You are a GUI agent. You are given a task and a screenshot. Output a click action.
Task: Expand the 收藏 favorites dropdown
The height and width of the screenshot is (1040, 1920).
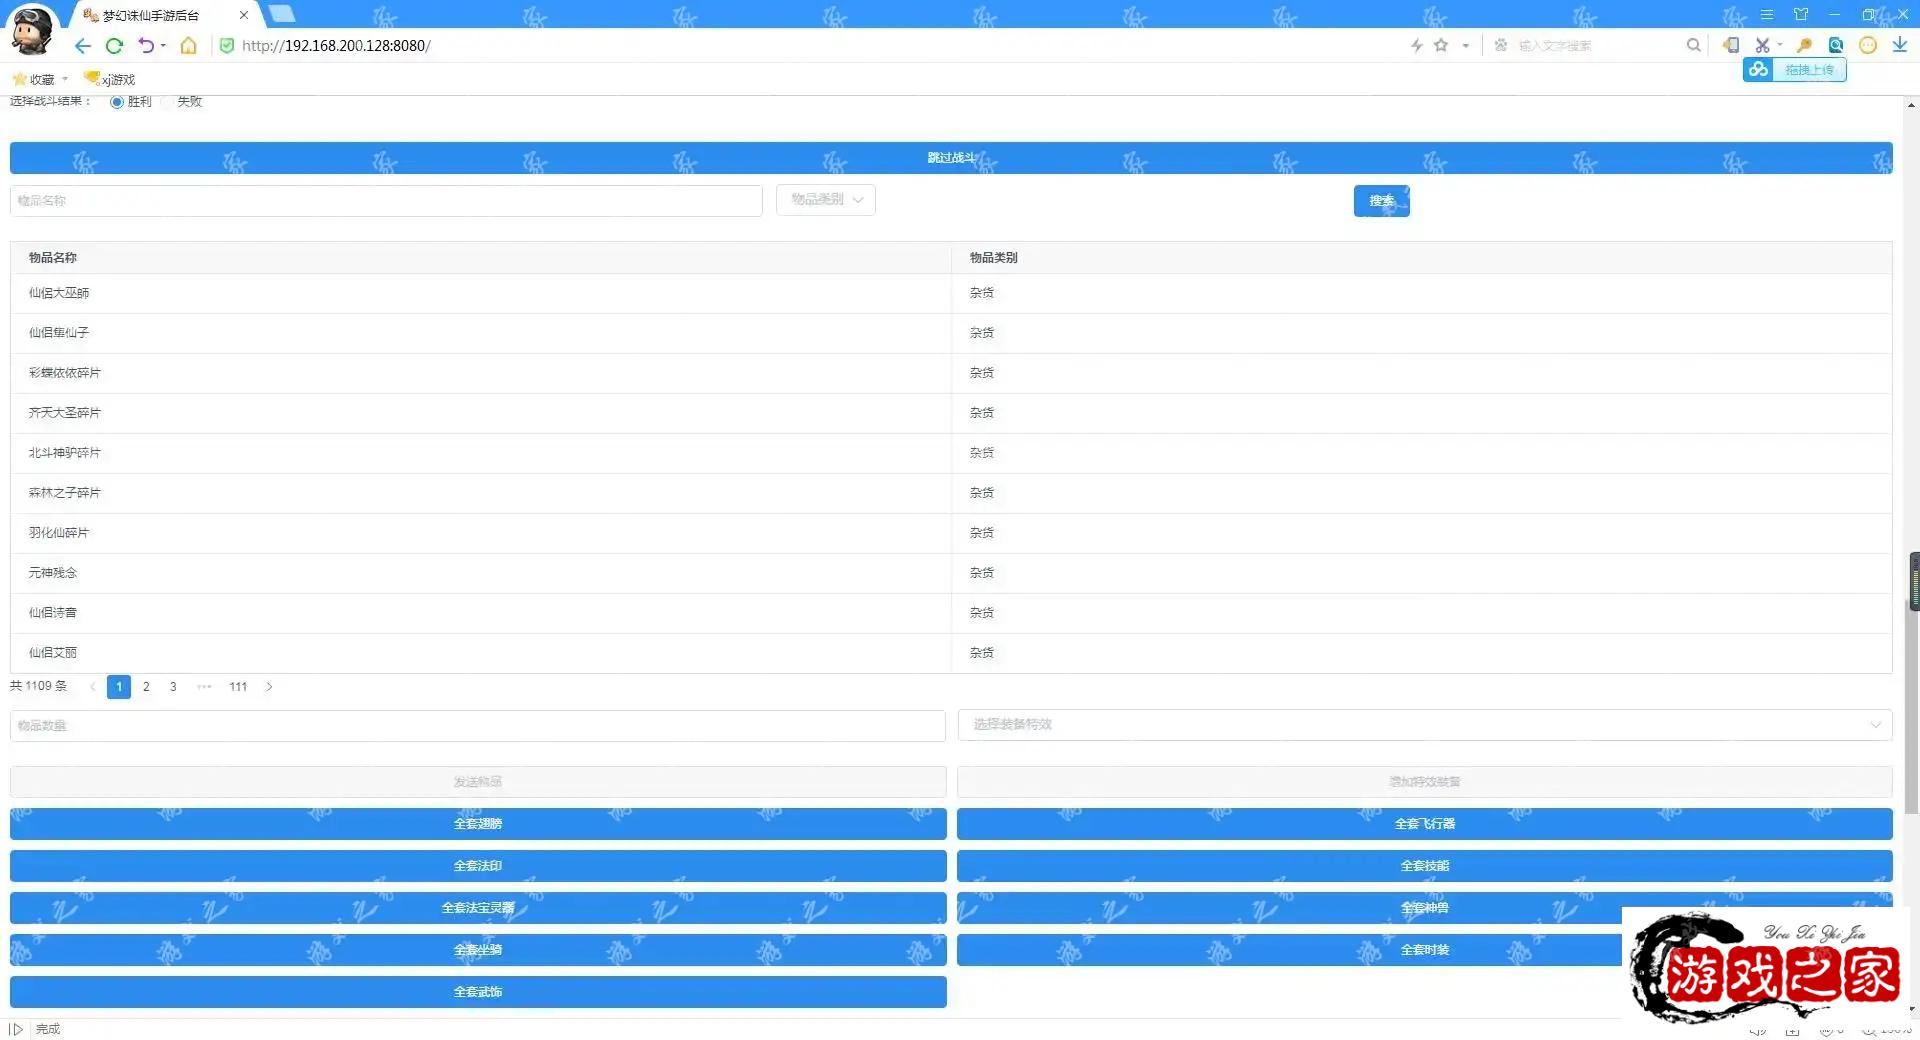click(42, 79)
